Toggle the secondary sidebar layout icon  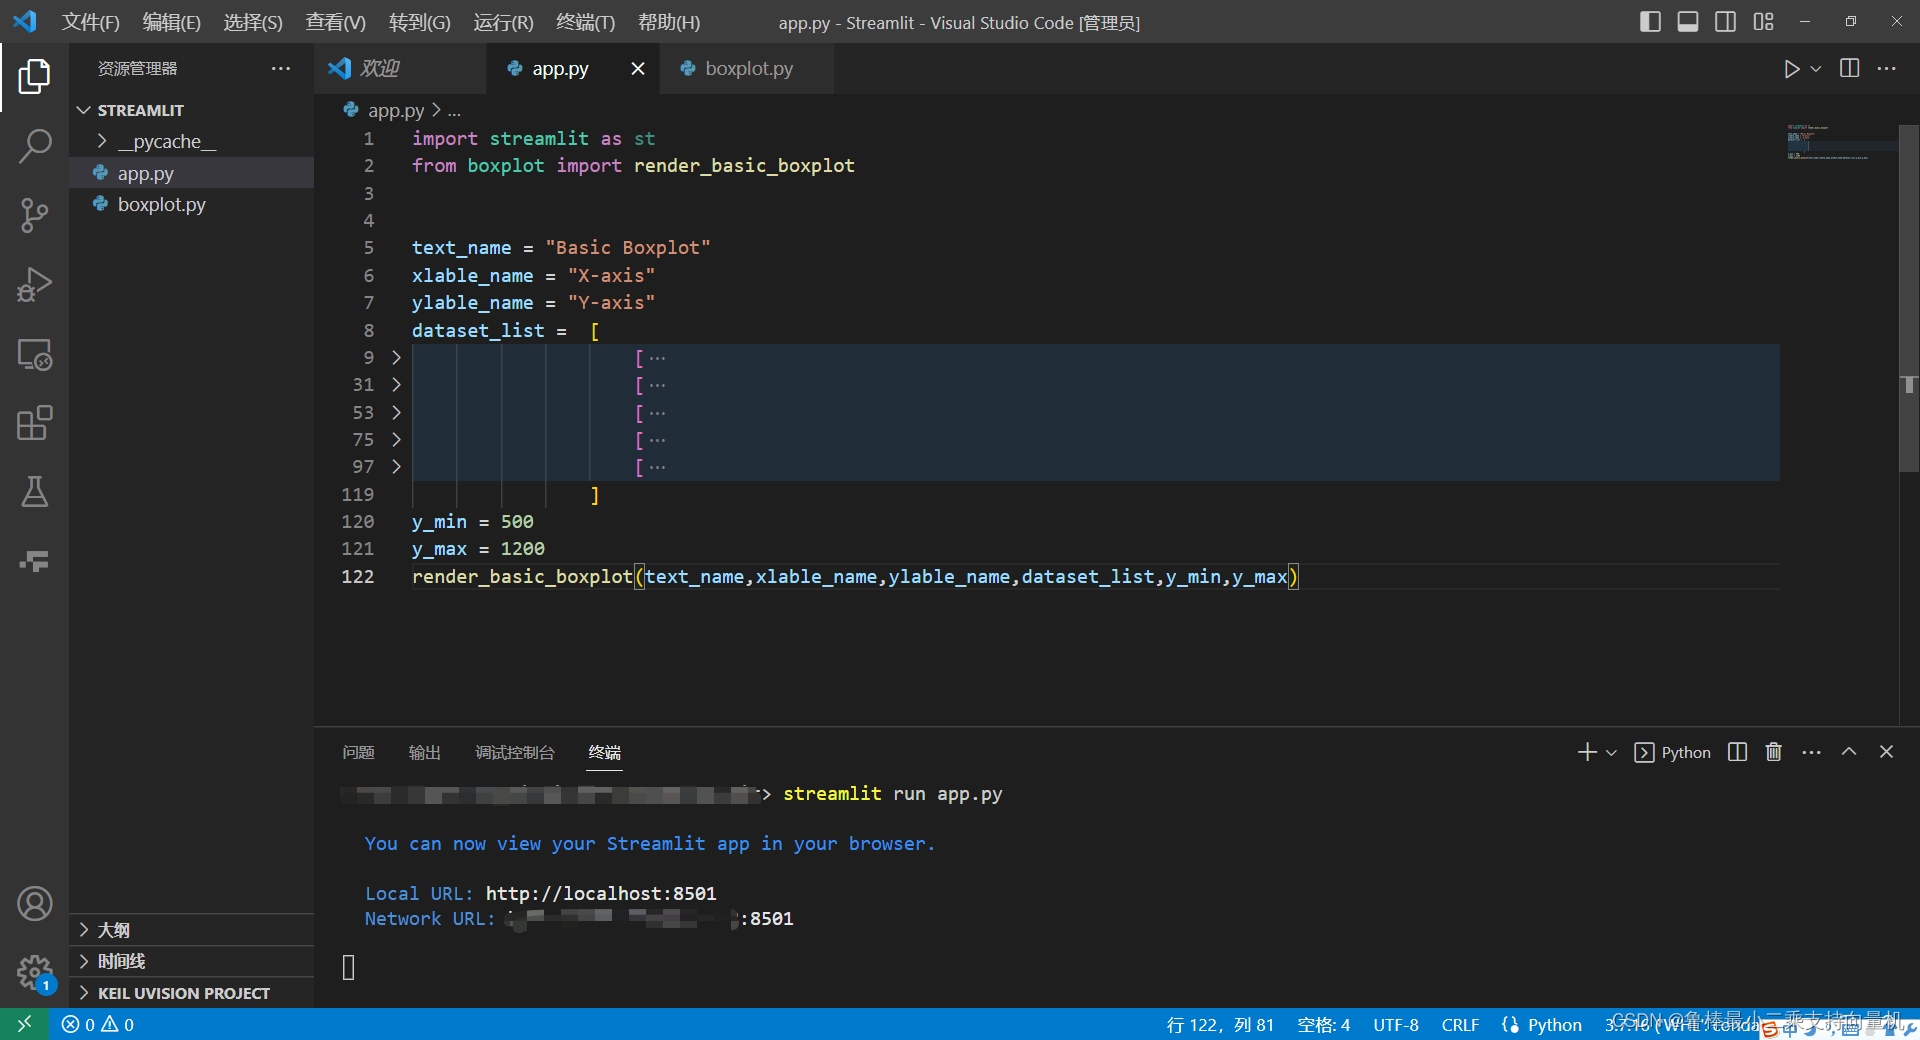(1726, 21)
